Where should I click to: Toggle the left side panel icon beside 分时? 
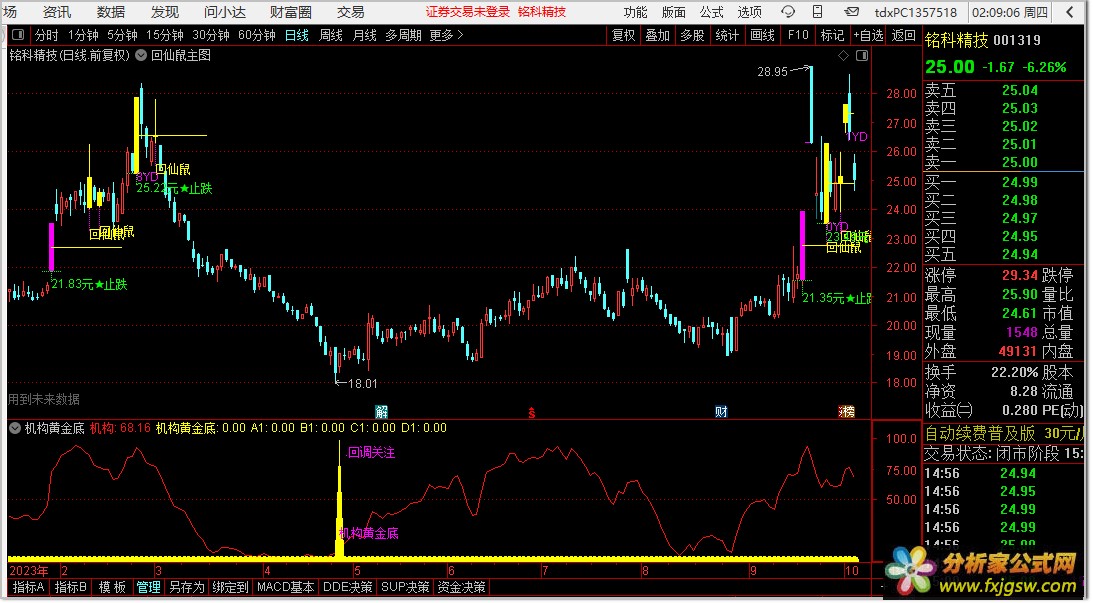(x=18, y=35)
